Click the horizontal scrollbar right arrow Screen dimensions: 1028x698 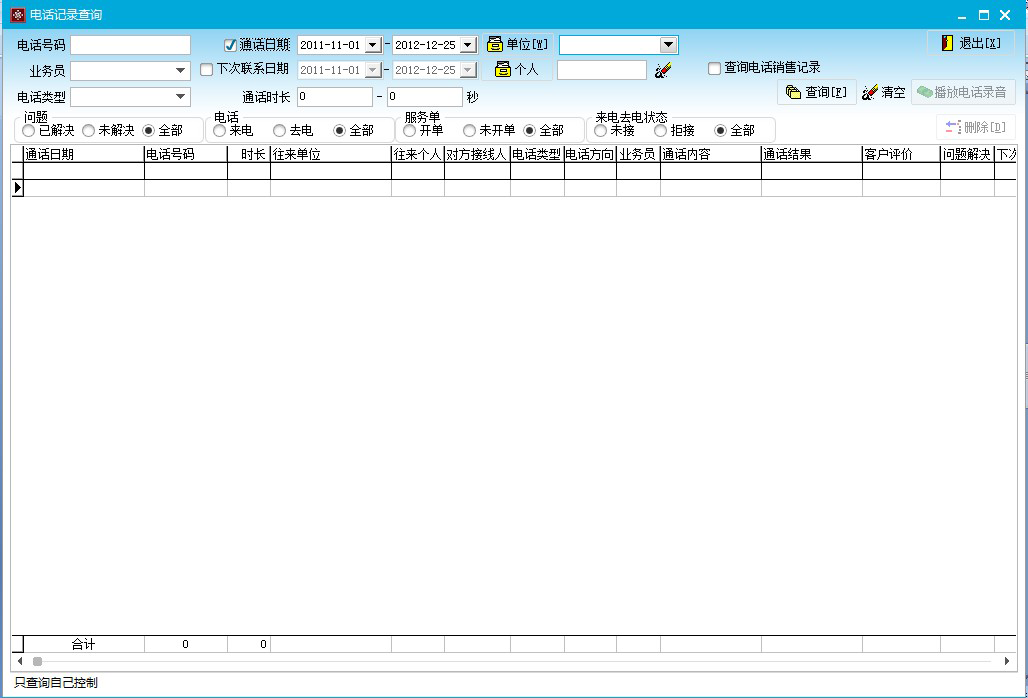1007,661
